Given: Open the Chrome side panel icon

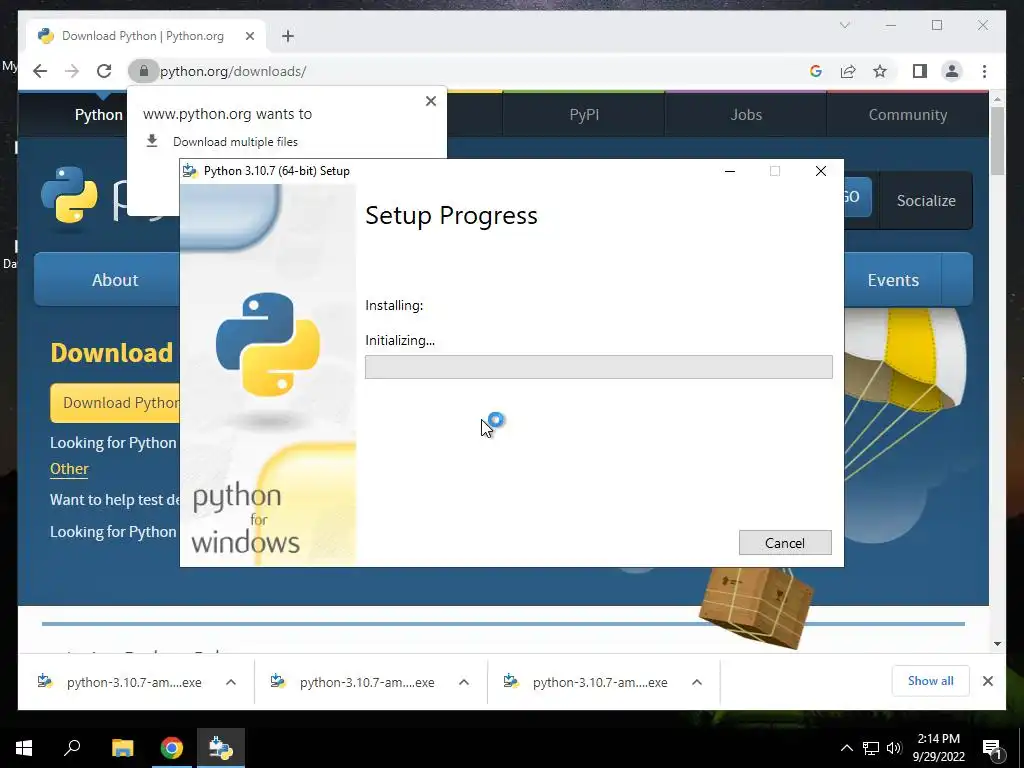Looking at the screenshot, I should (920, 71).
